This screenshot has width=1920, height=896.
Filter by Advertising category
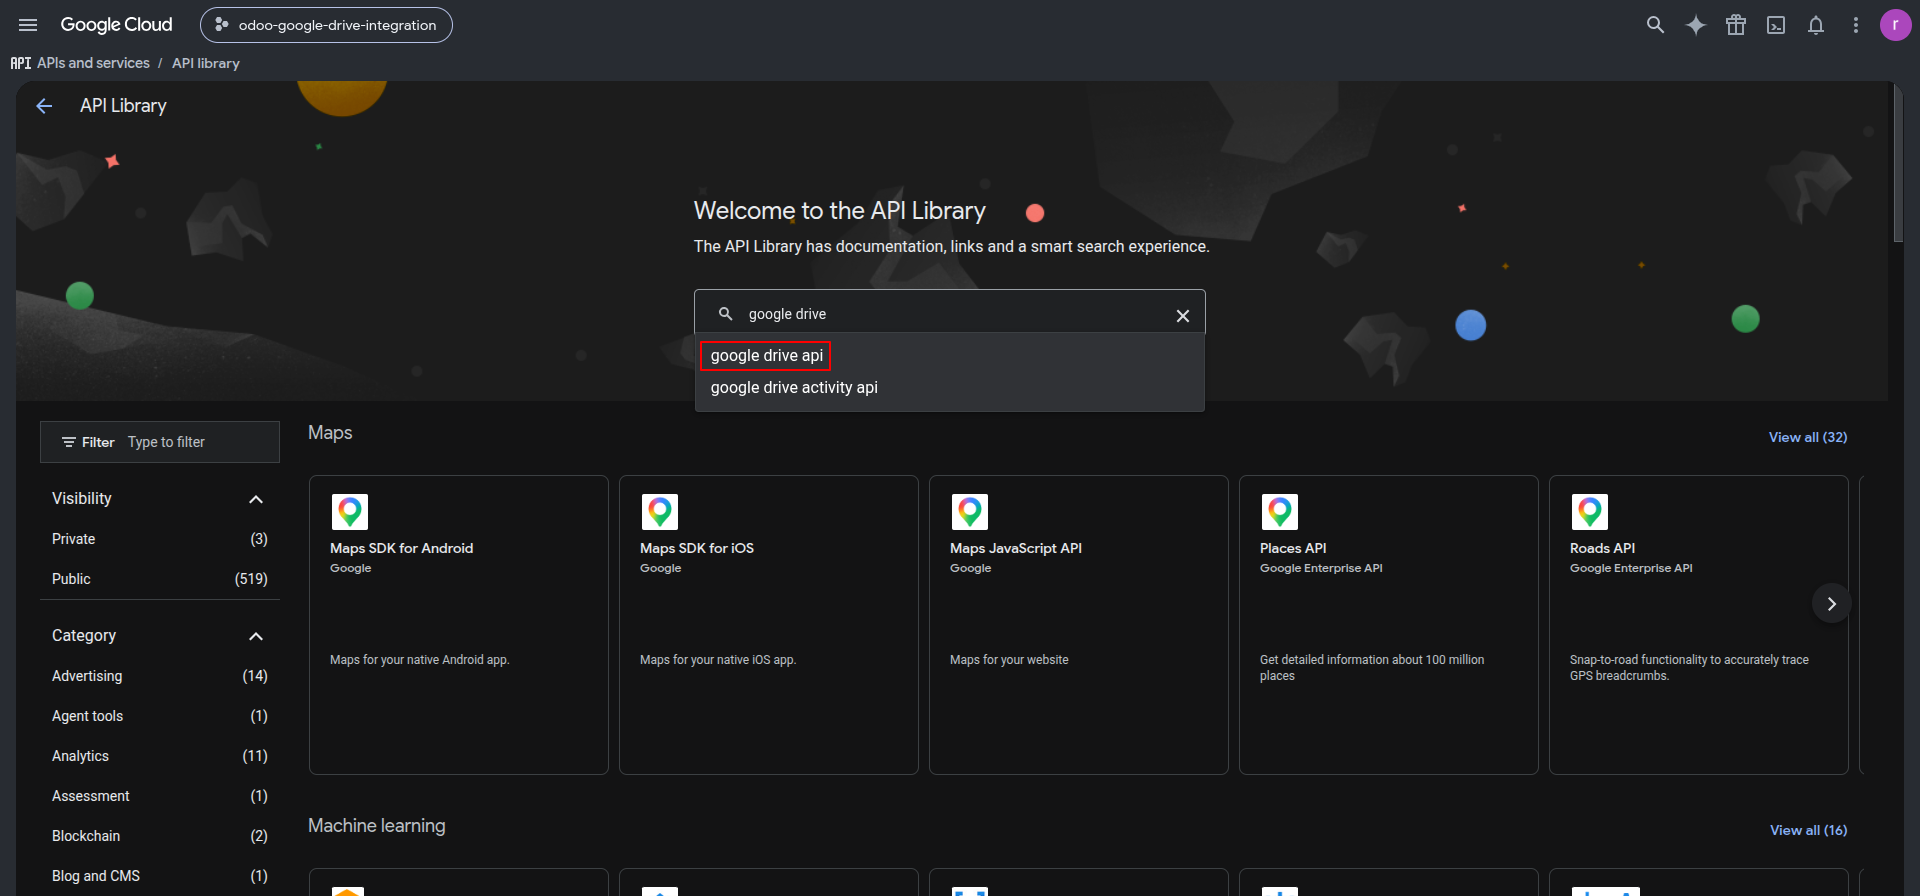point(160,676)
